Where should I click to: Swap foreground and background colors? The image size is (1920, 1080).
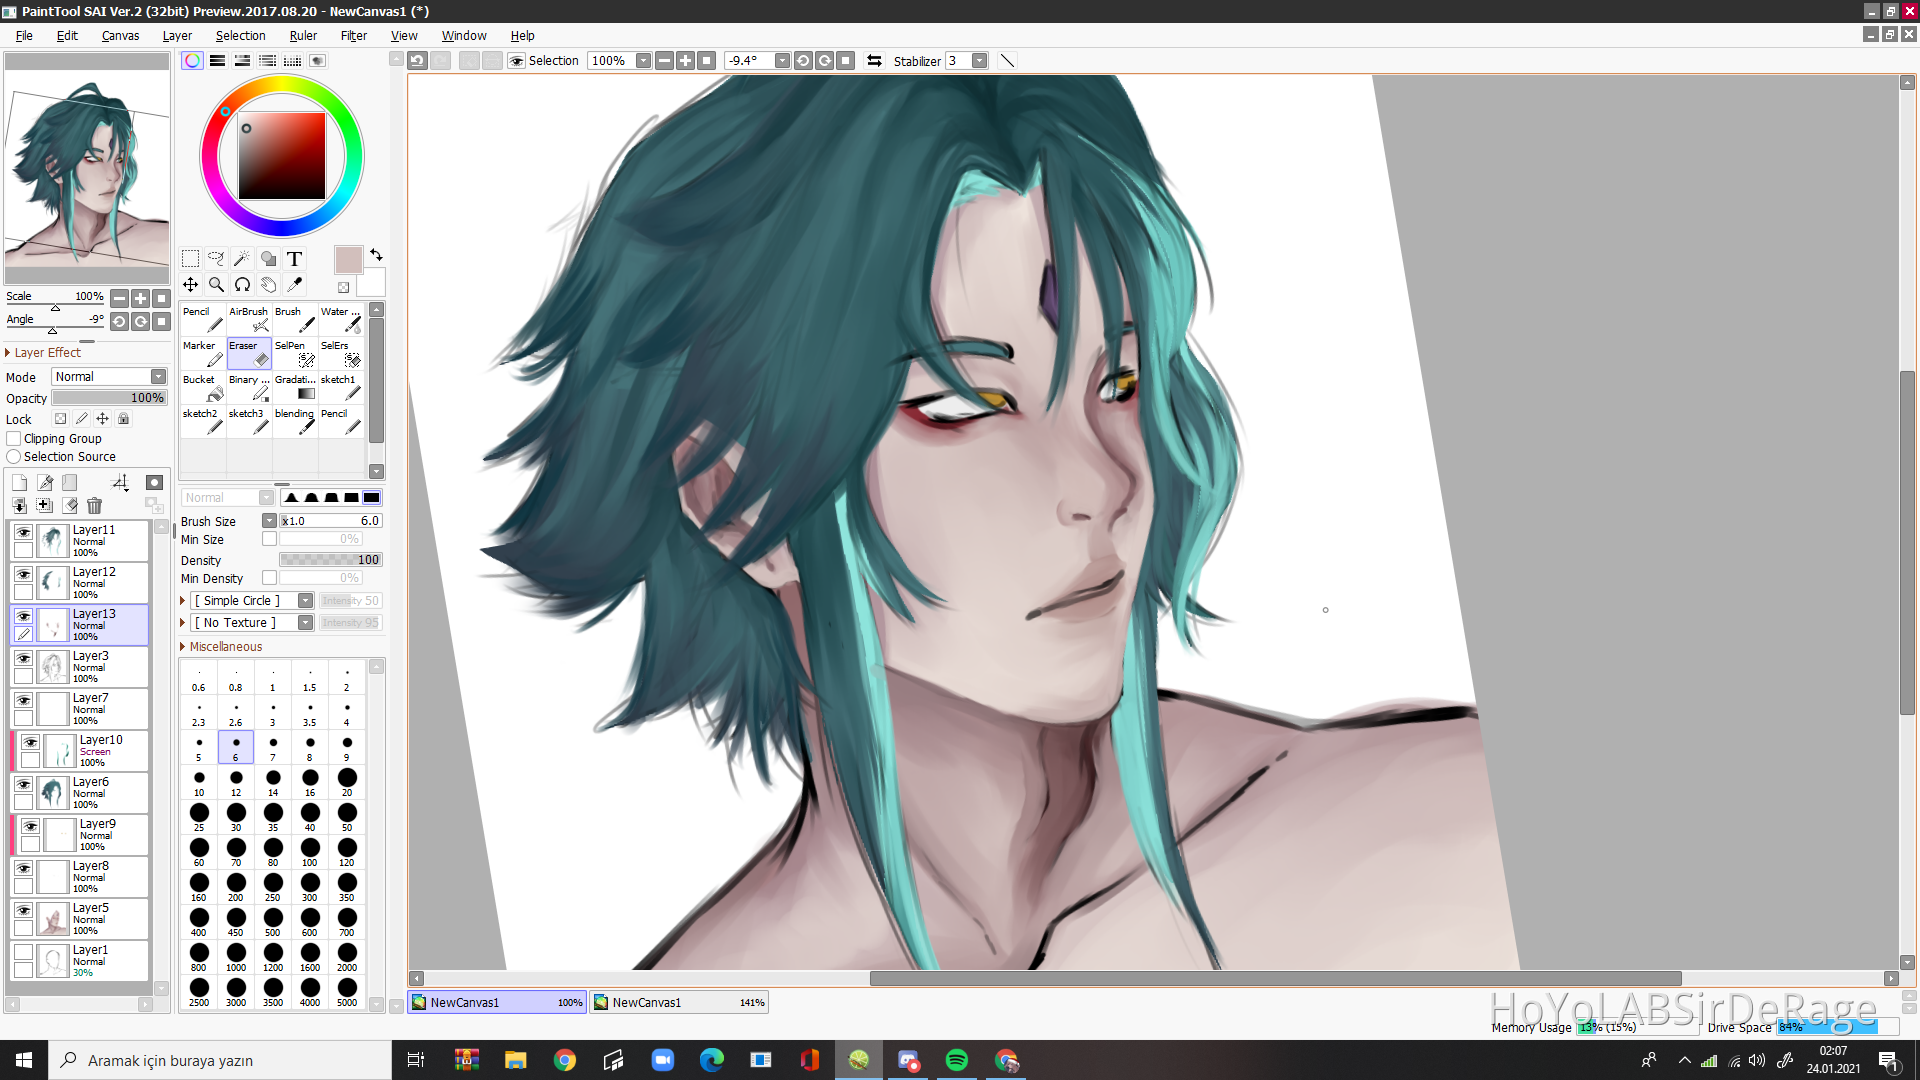pos(376,255)
